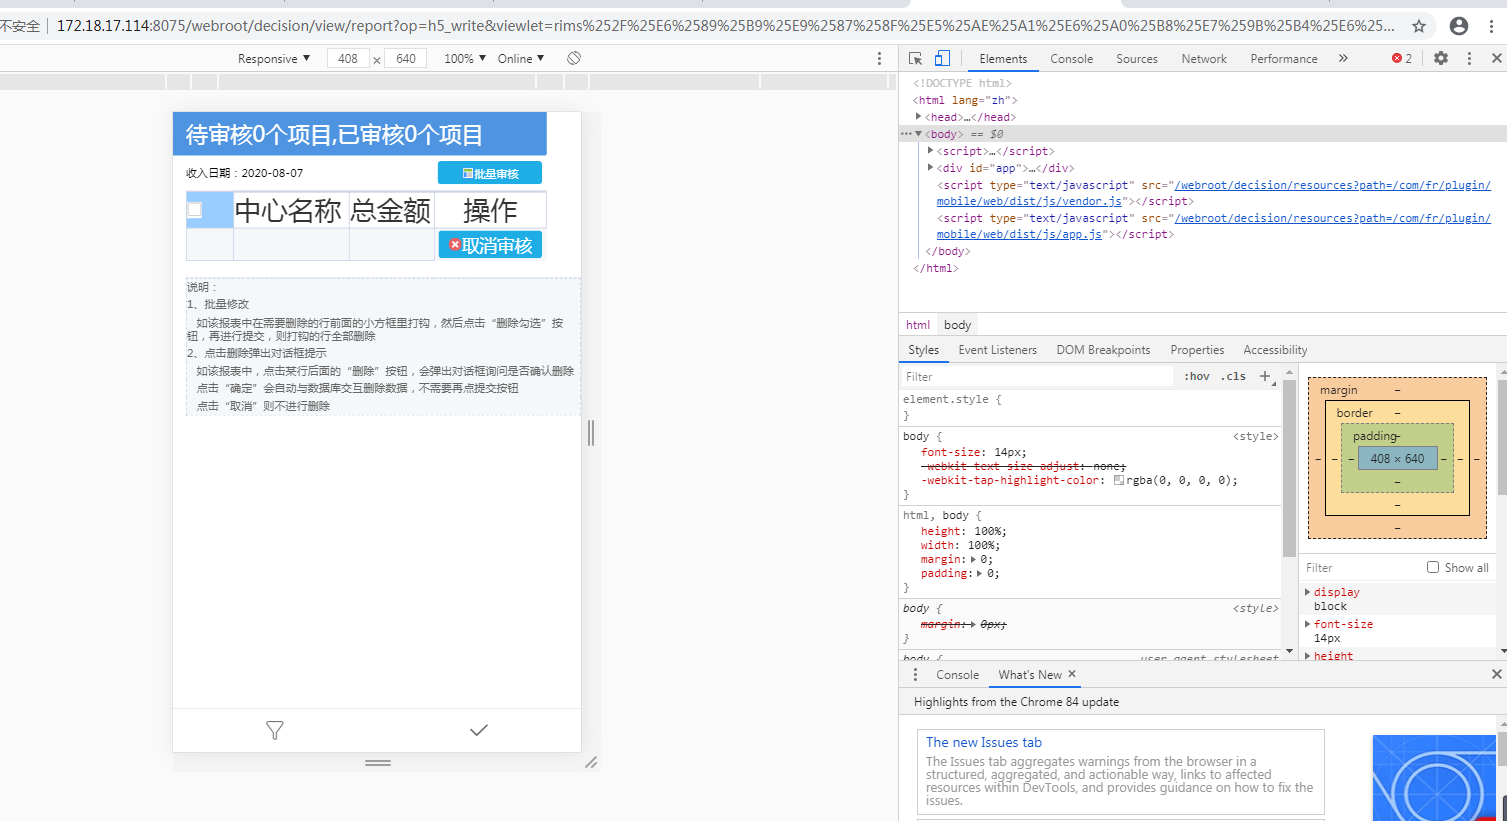This screenshot has width=1507, height=821.
Task: Select the element inspector picker icon
Action: [915, 59]
